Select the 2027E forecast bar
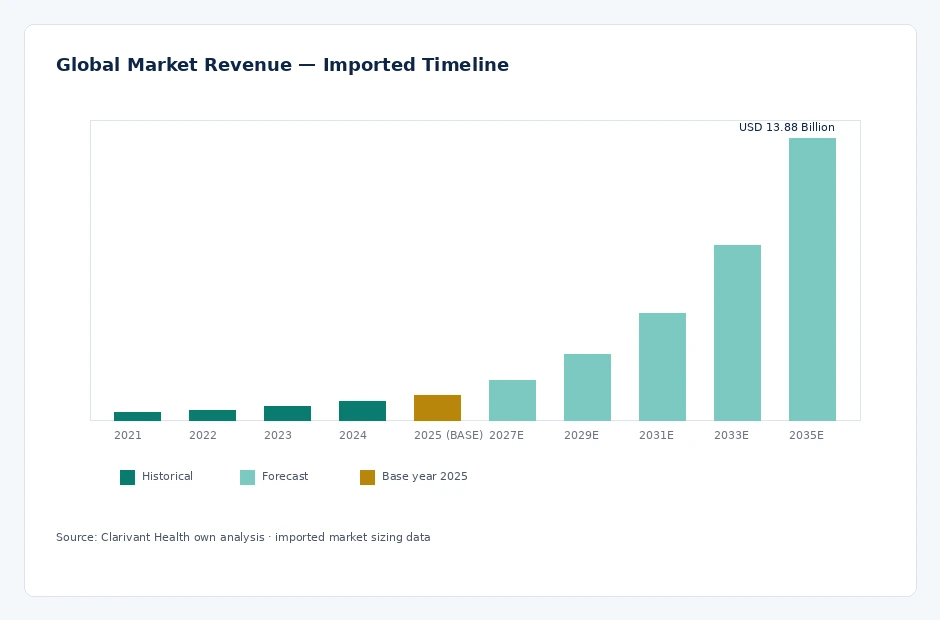This screenshot has height=620, width=940. click(x=512, y=401)
